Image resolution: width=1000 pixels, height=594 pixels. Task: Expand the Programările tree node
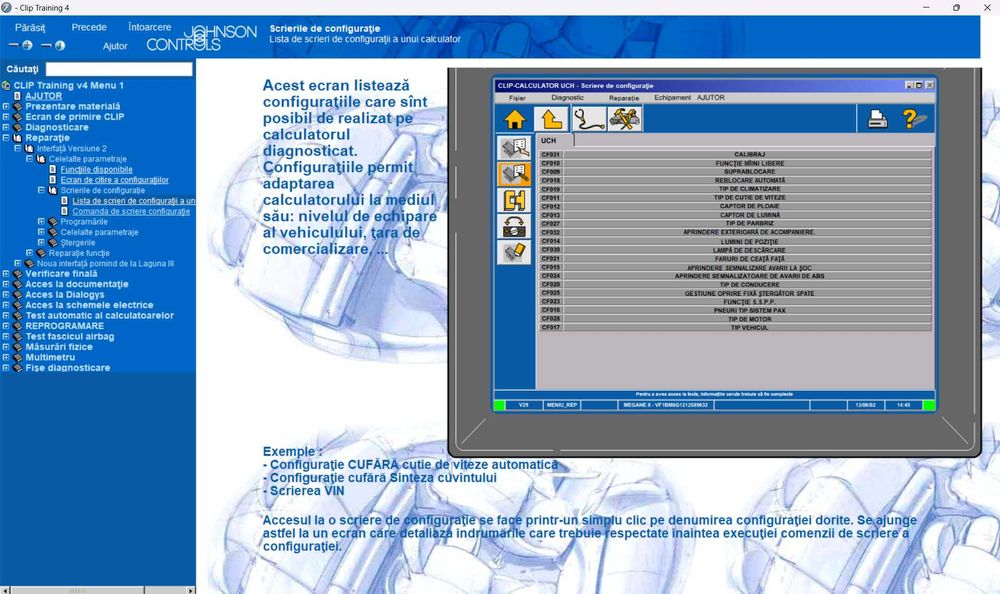(41, 221)
